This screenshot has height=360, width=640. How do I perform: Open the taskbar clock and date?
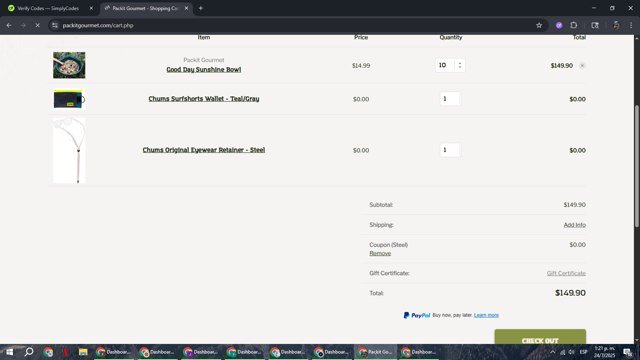click(604, 352)
